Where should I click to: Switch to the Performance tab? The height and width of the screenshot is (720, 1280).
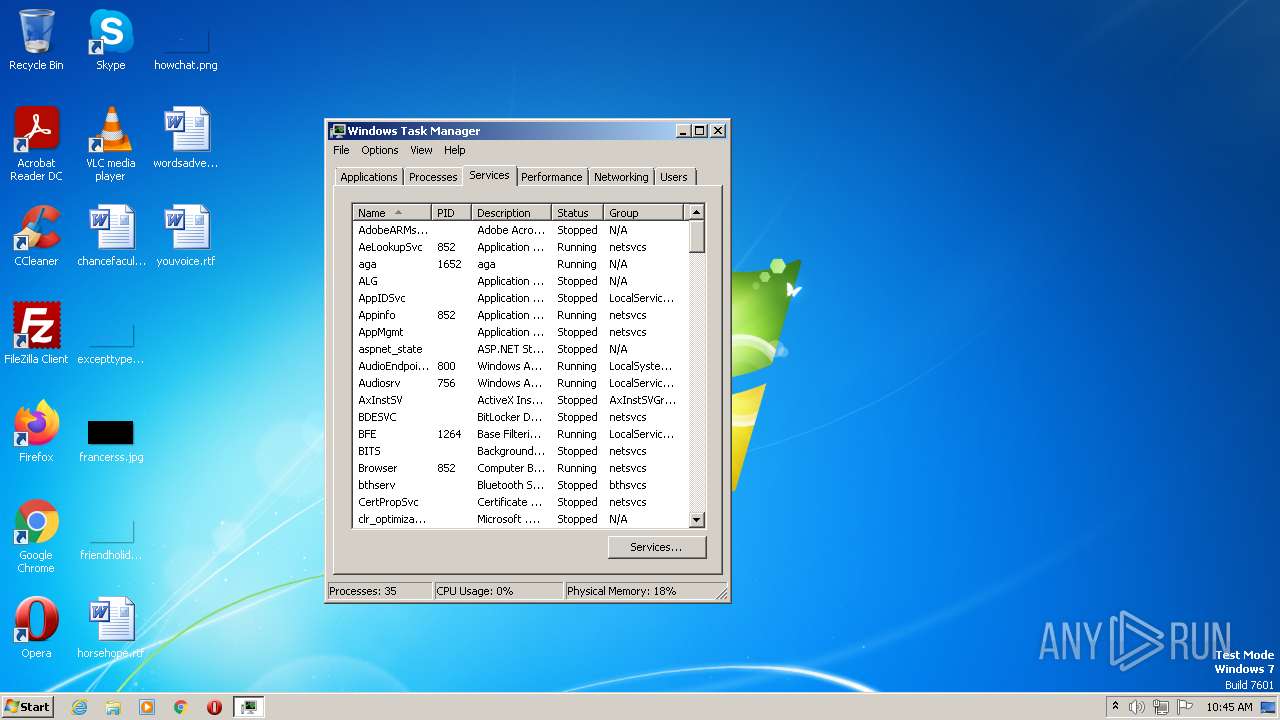(x=551, y=177)
